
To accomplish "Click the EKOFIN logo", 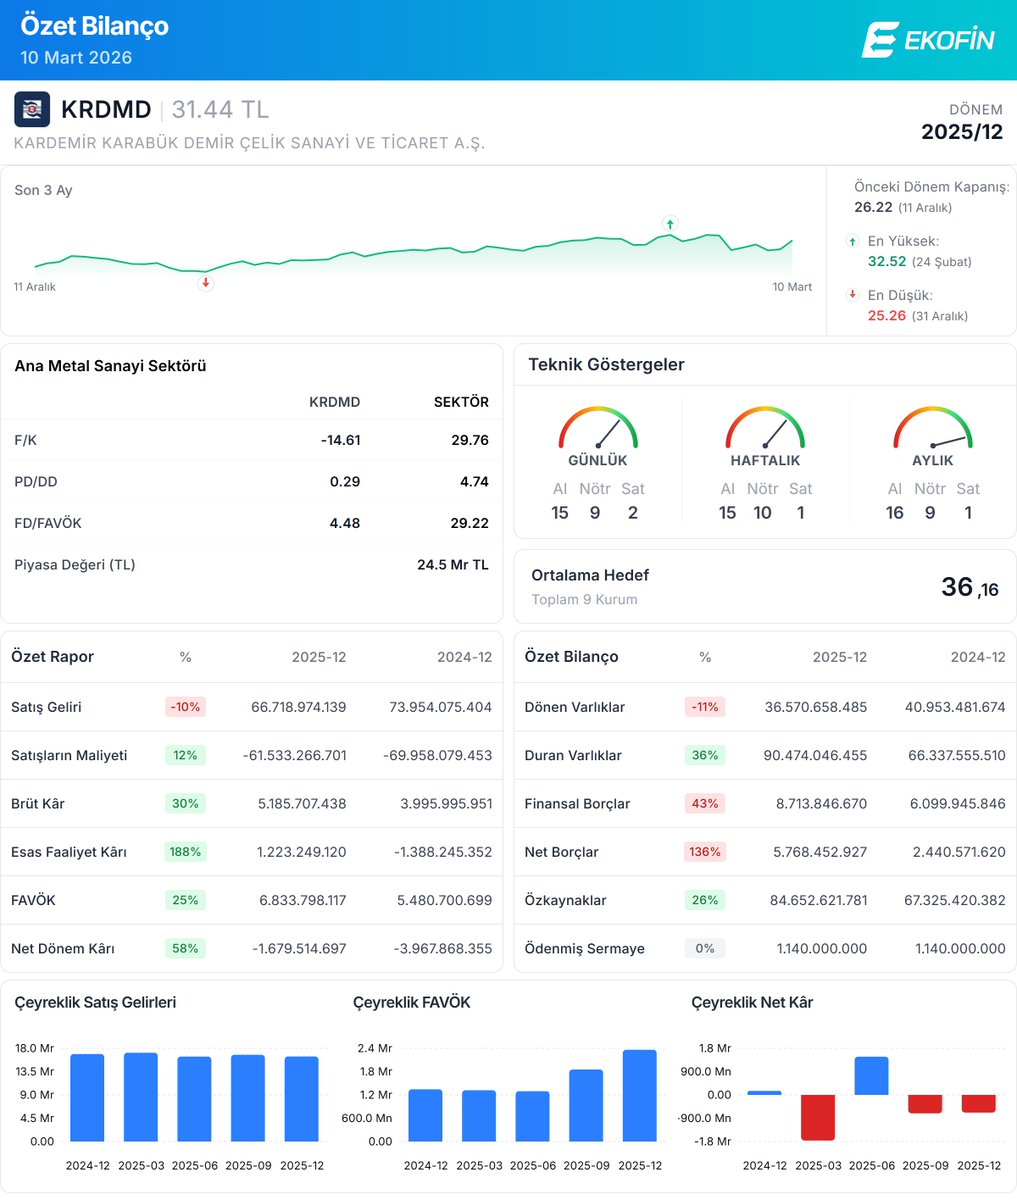I will [x=928, y=39].
